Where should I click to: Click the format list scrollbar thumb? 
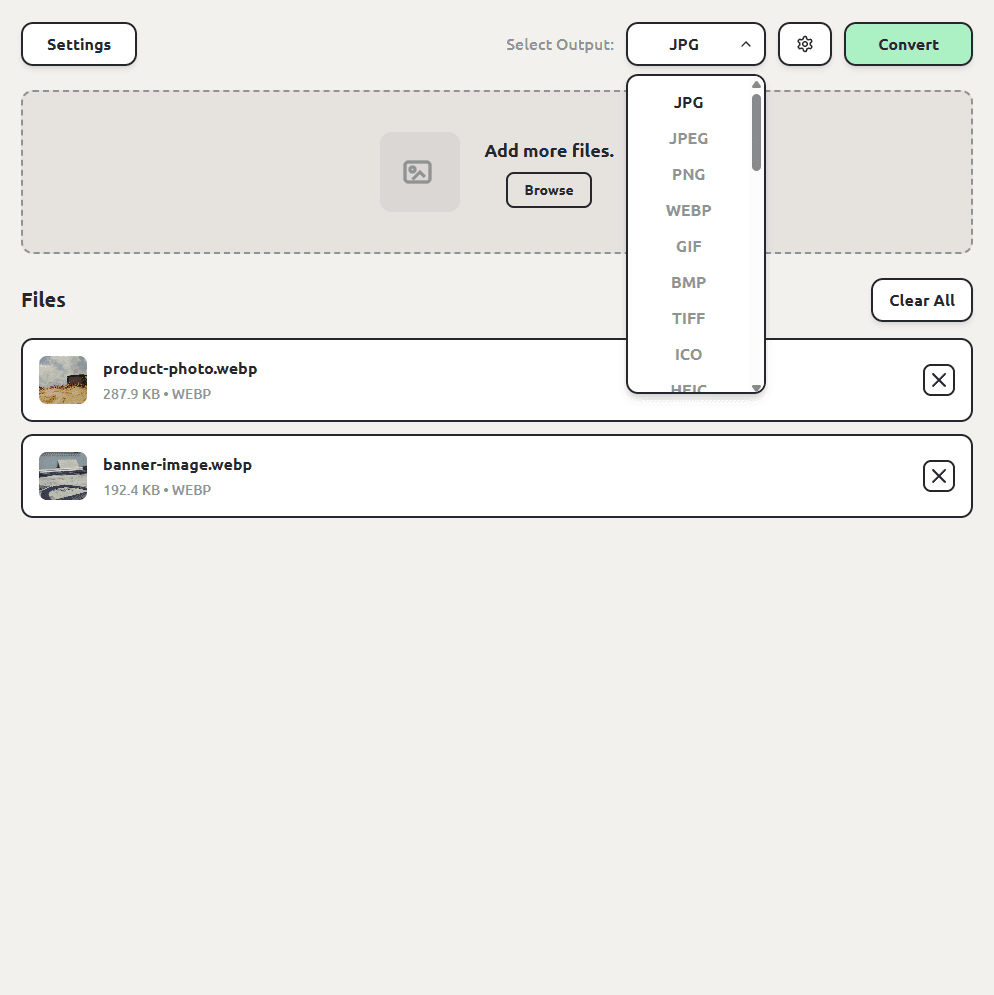tap(756, 133)
